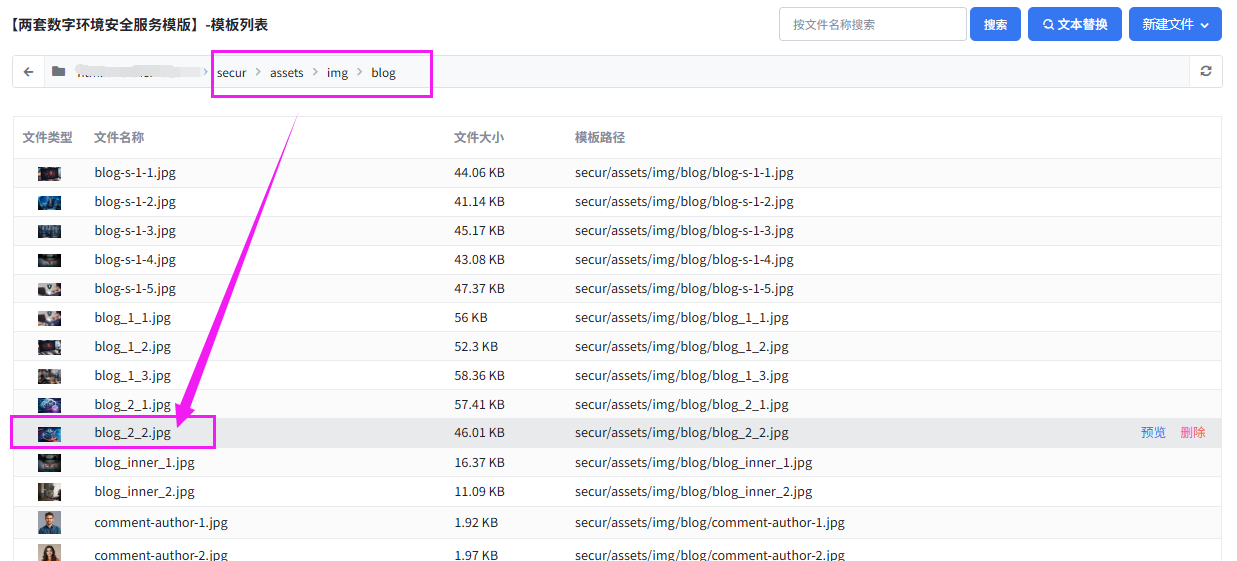Click 删除 link for blog_2_2.jpg
Screen dimensions: 1237x561
click(1192, 433)
